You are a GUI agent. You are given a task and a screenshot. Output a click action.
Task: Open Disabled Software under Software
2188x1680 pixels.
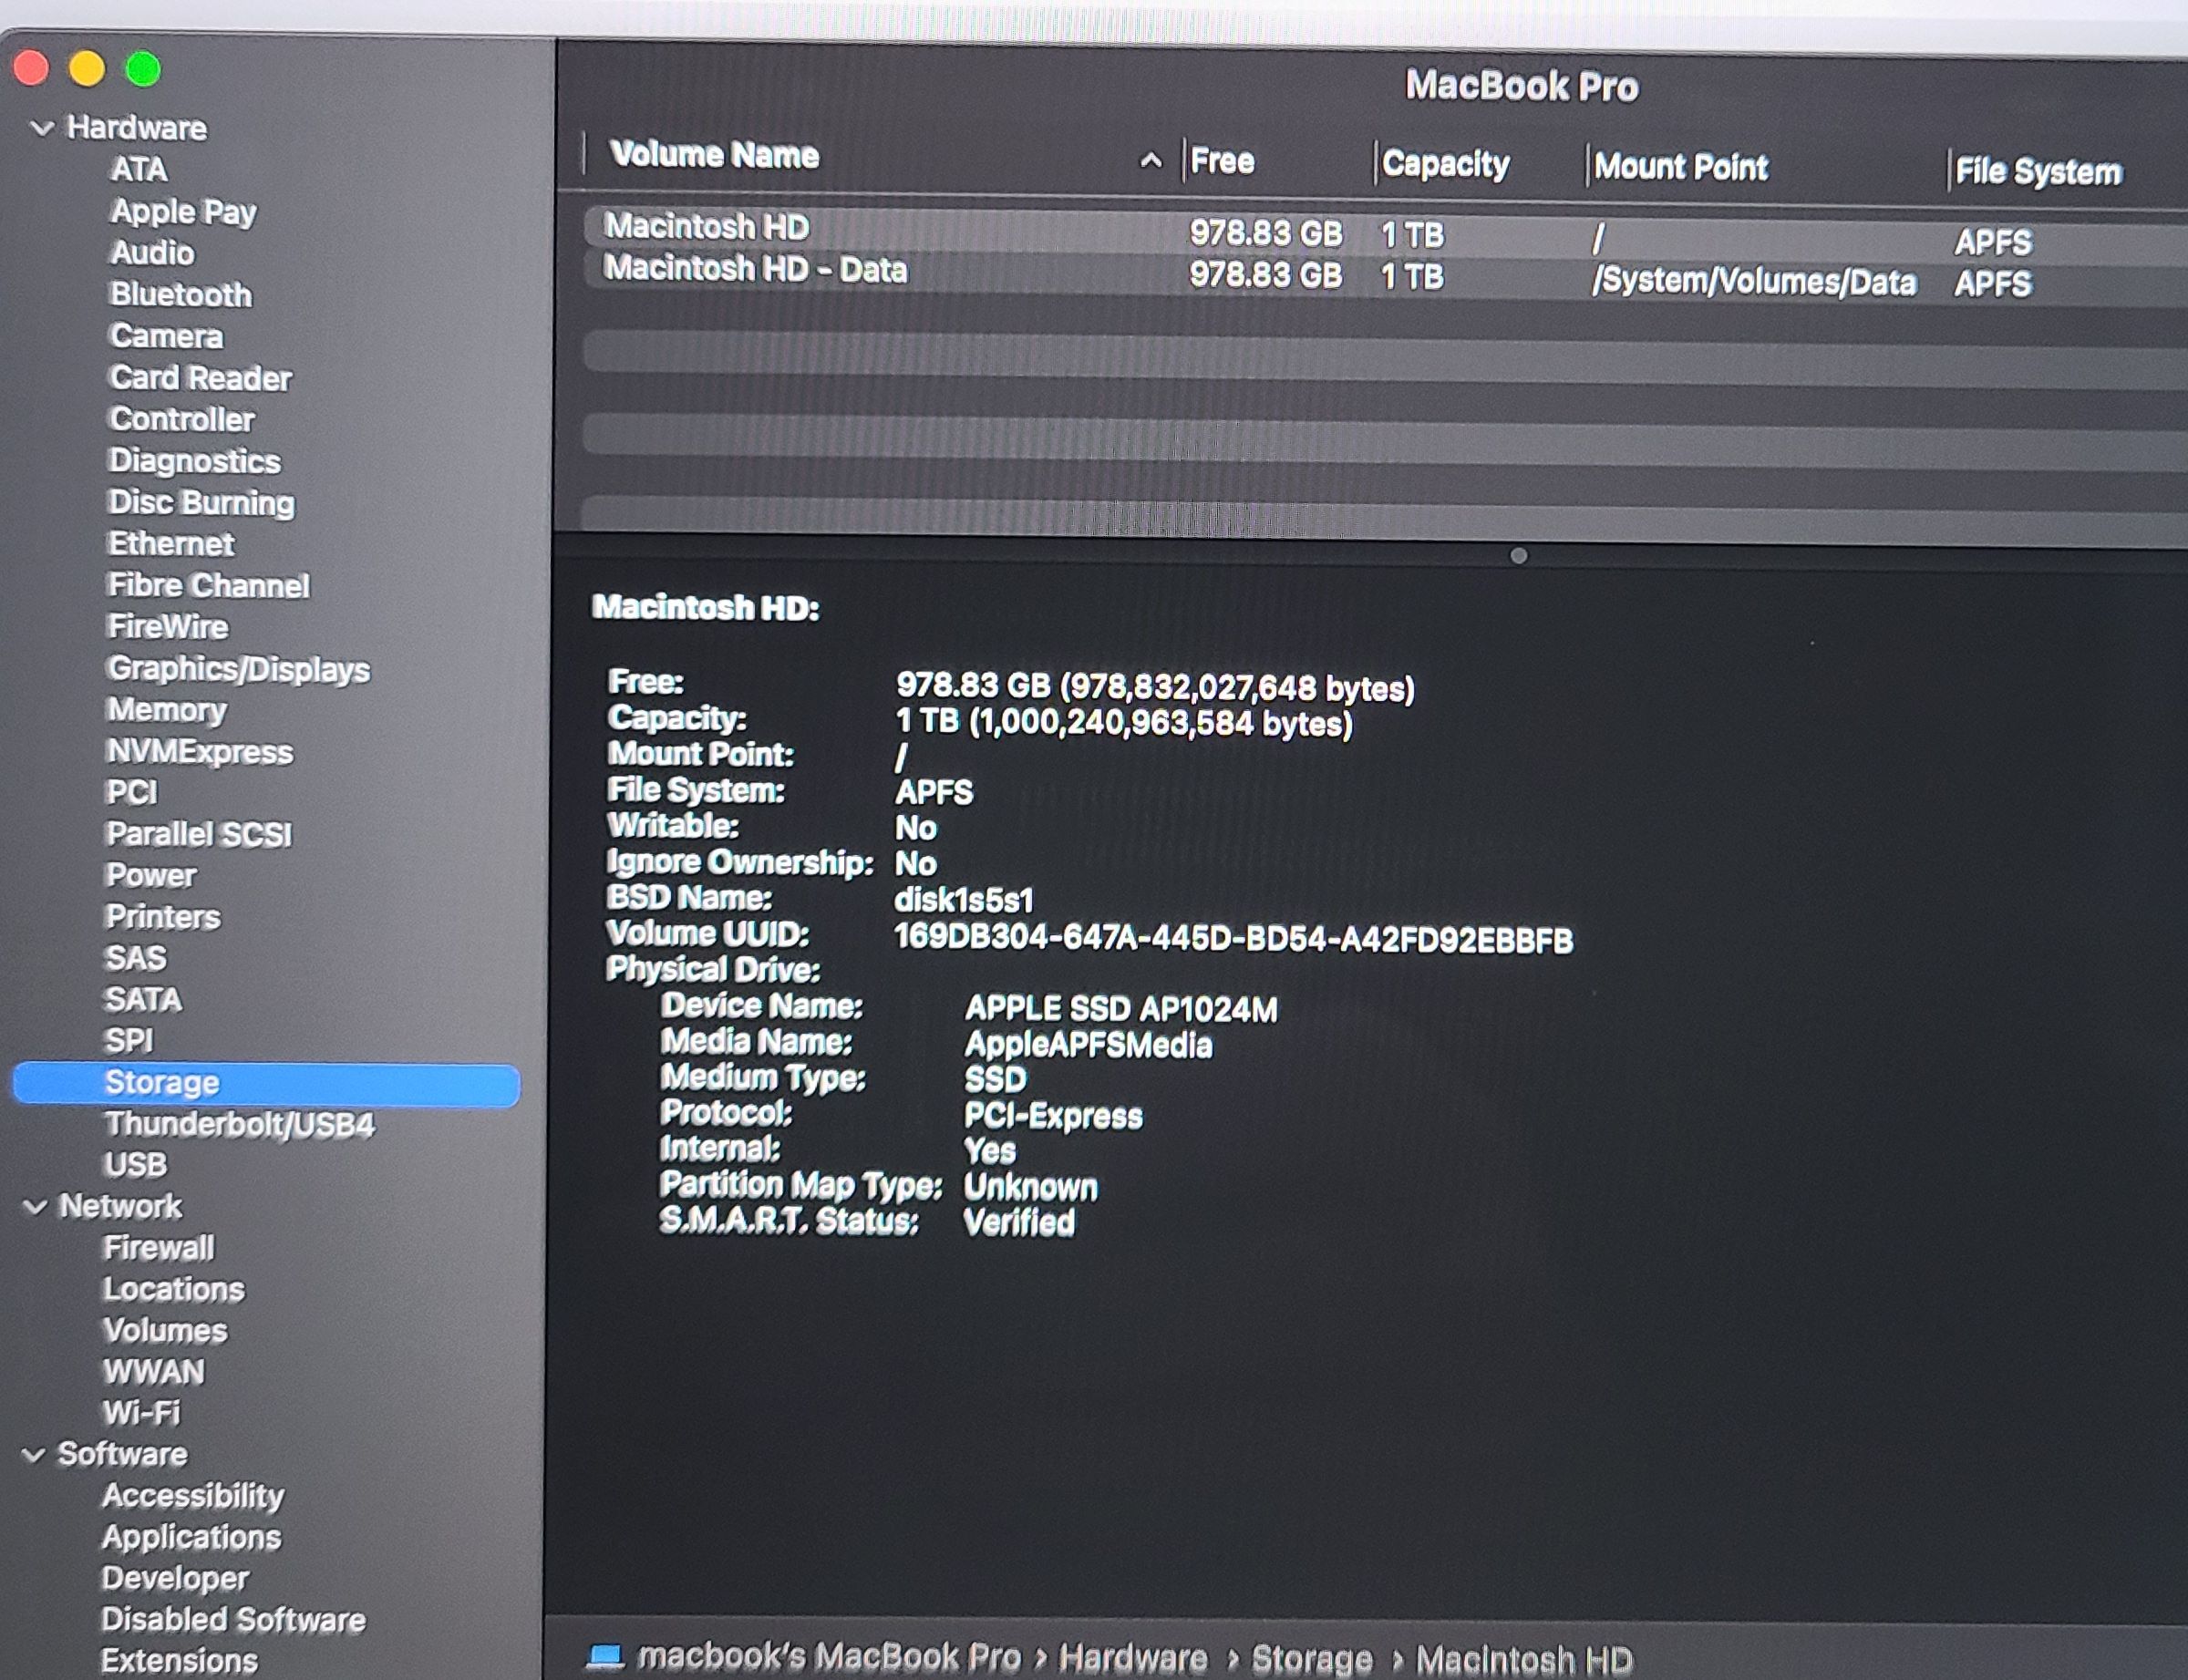point(233,1619)
